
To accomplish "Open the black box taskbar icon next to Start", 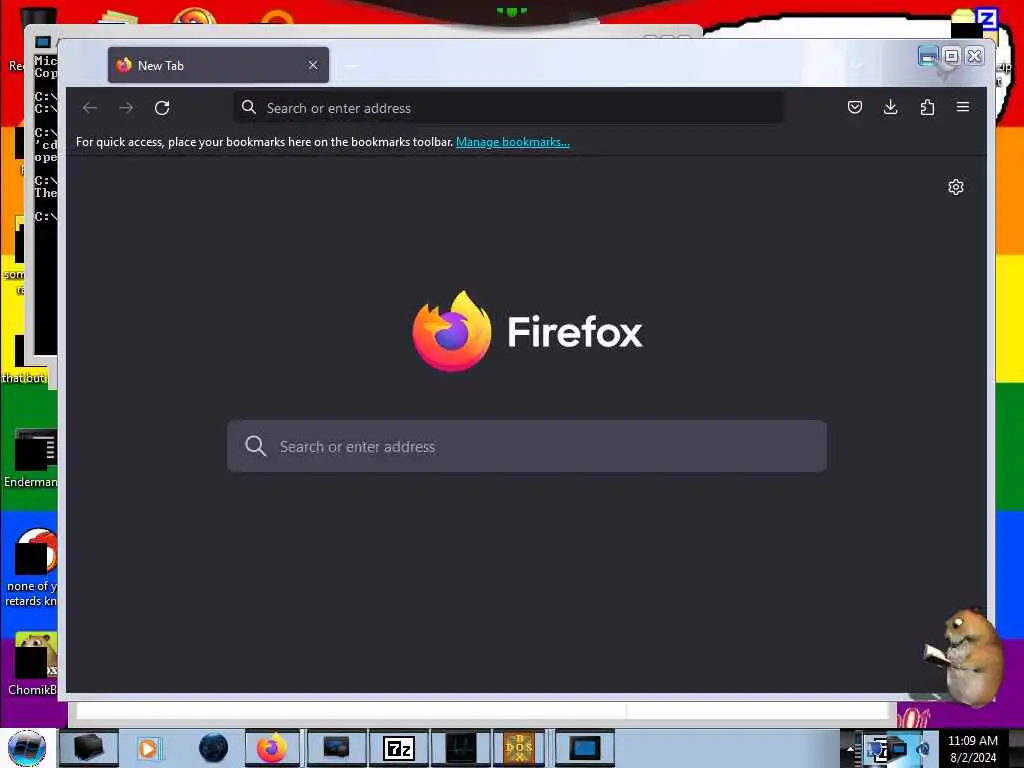I will 88,748.
